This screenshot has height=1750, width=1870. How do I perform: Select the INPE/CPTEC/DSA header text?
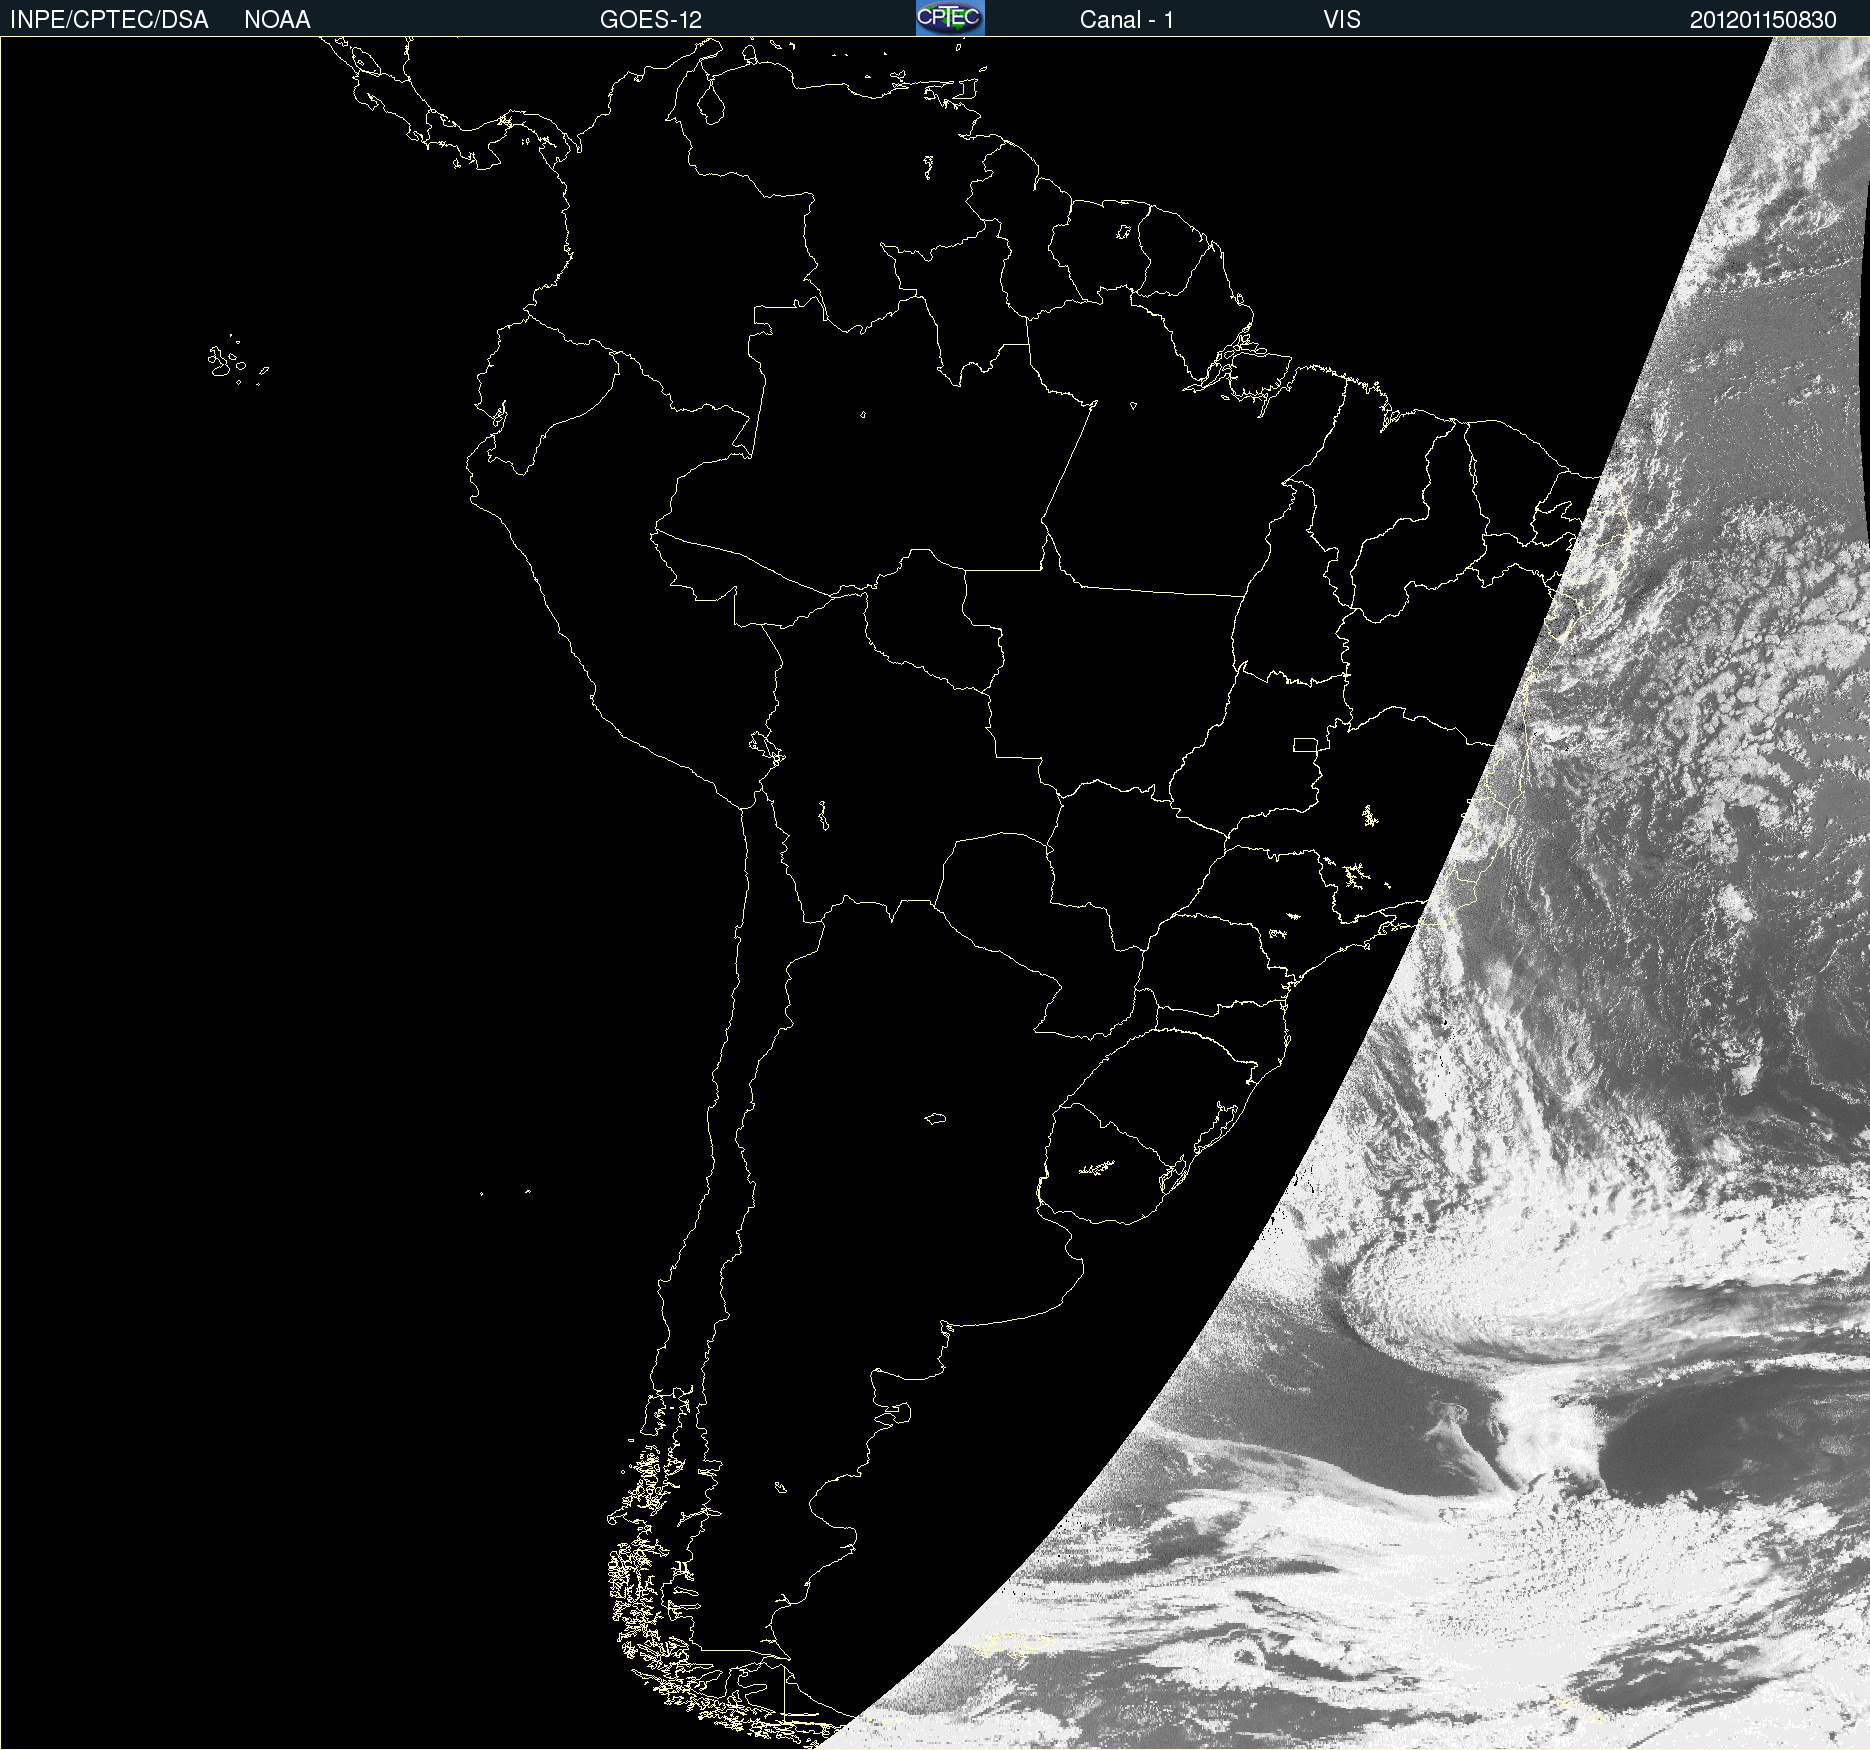coord(109,20)
